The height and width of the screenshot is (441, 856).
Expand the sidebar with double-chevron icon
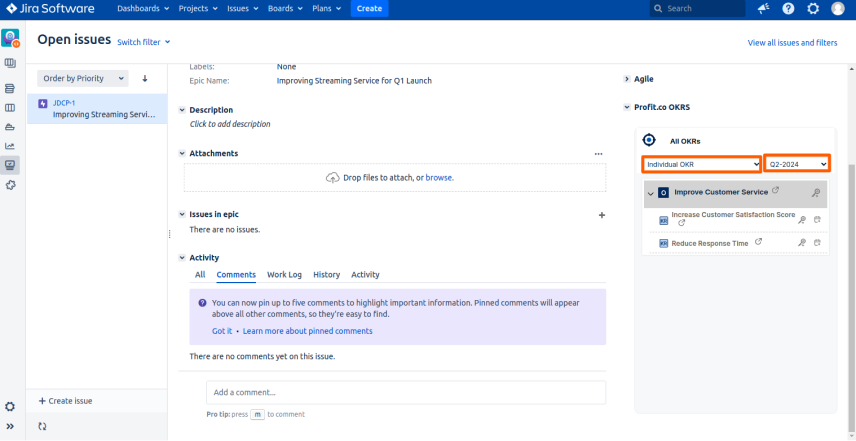coord(10,426)
